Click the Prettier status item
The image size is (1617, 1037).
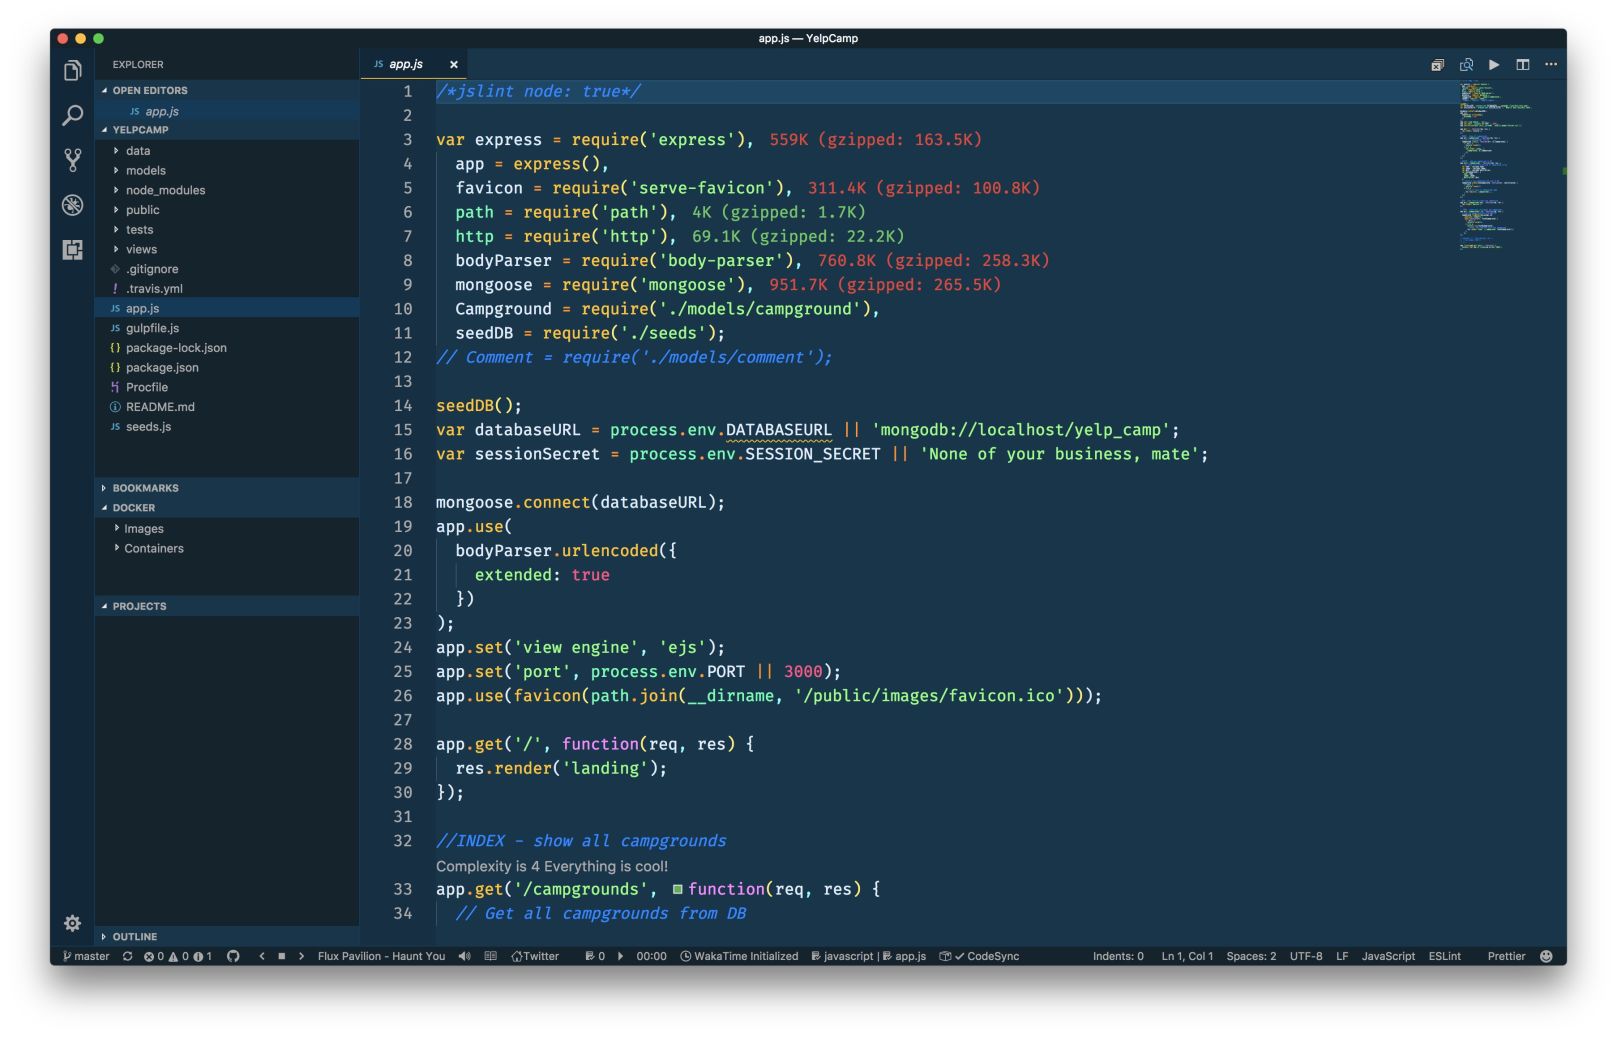1506,956
